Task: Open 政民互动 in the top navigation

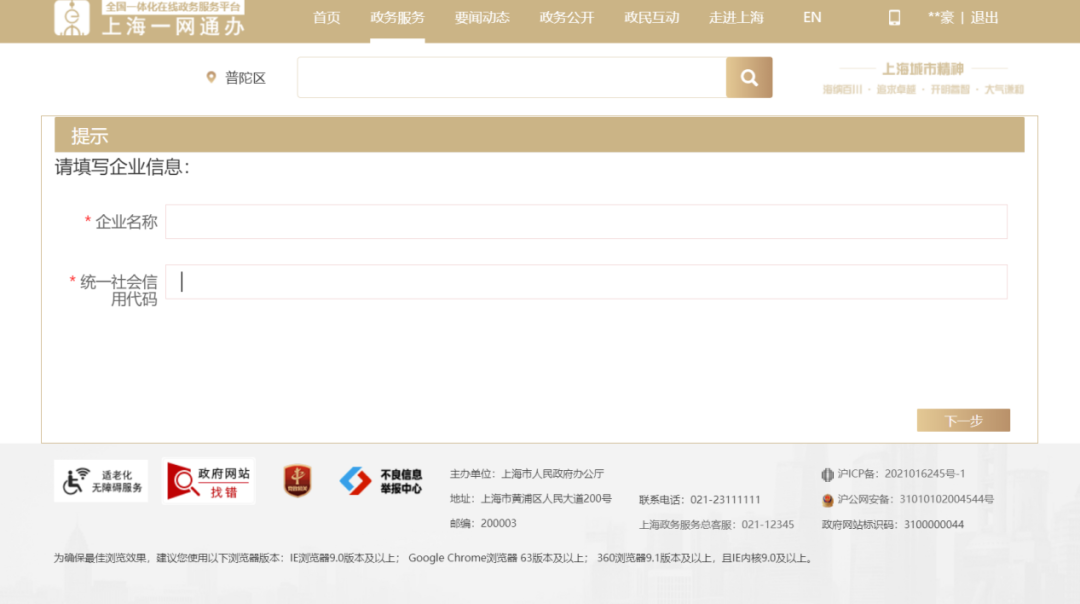Action: click(652, 17)
